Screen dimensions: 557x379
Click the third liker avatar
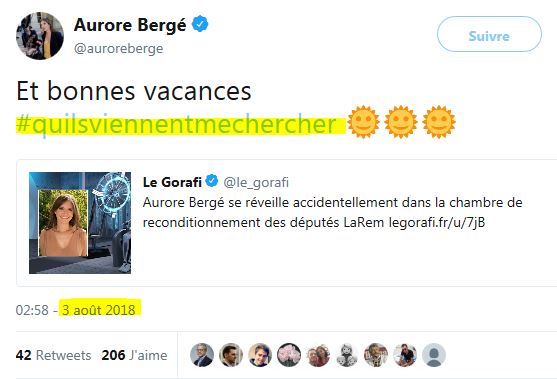click(x=260, y=355)
